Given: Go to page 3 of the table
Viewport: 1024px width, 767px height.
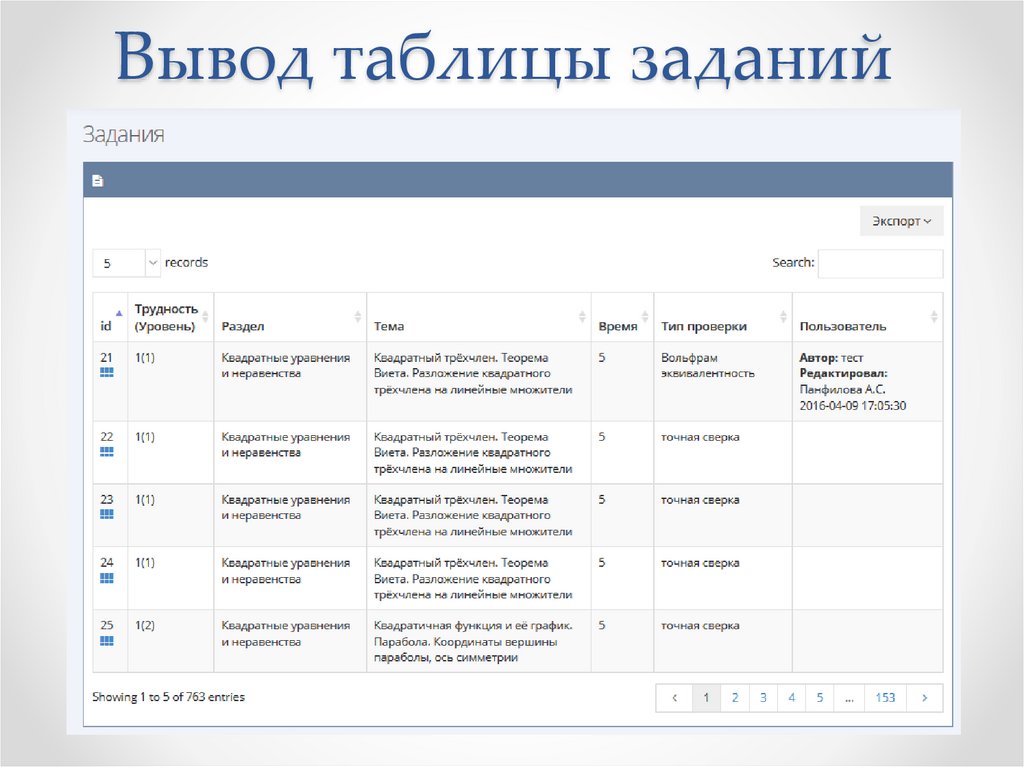Looking at the screenshot, I should click(763, 698).
